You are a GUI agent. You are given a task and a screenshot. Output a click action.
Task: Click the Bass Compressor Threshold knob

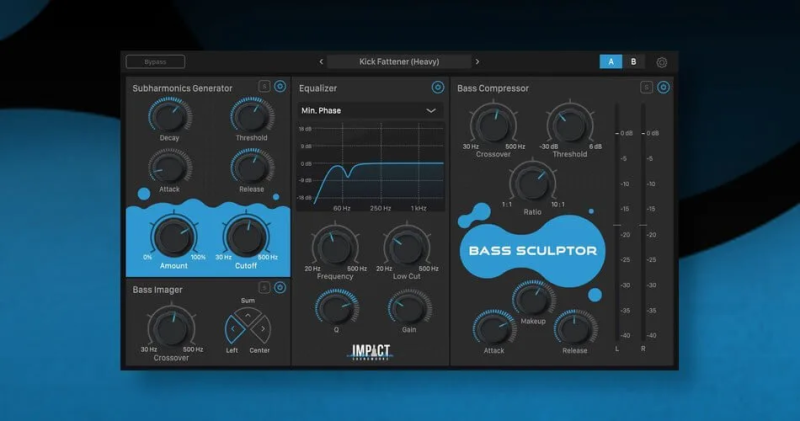(x=570, y=125)
